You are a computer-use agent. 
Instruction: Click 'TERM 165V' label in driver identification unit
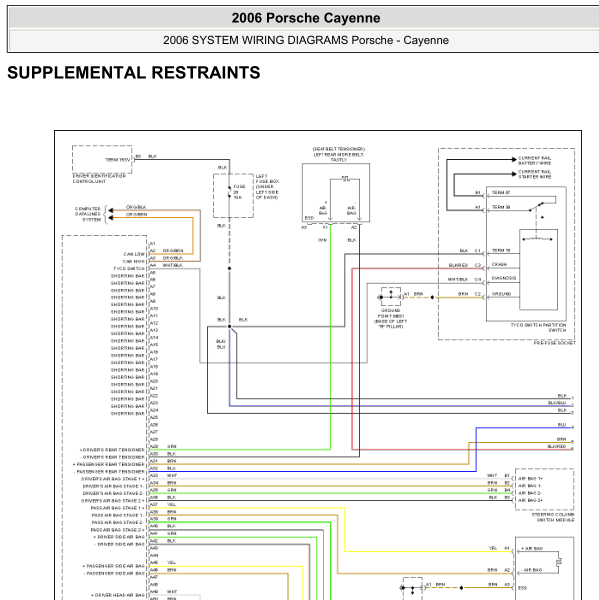(118, 160)
